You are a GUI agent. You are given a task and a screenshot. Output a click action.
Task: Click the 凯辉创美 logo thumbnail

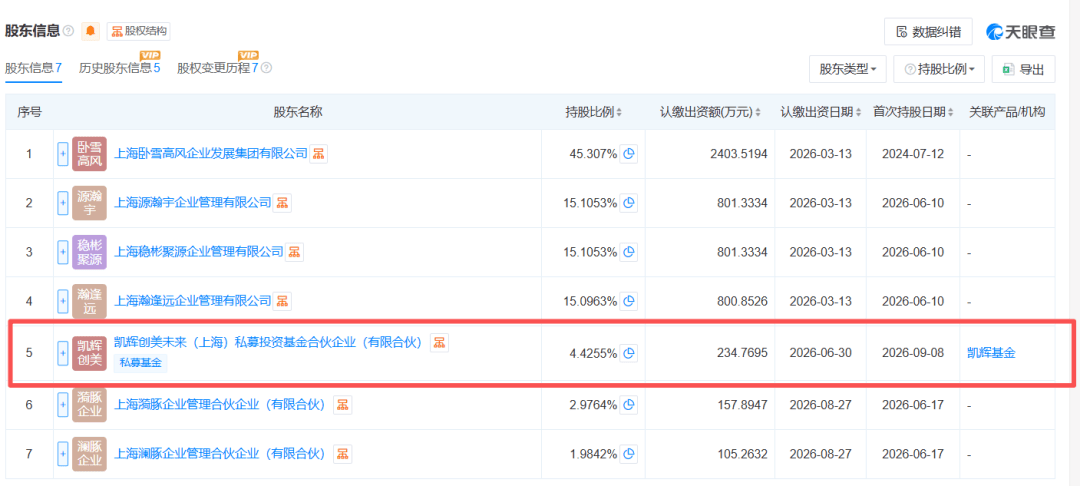pos(90,354)
